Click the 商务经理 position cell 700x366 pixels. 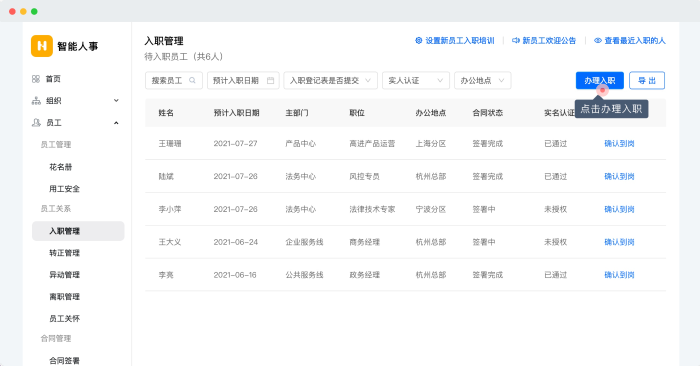coord(365,242)
